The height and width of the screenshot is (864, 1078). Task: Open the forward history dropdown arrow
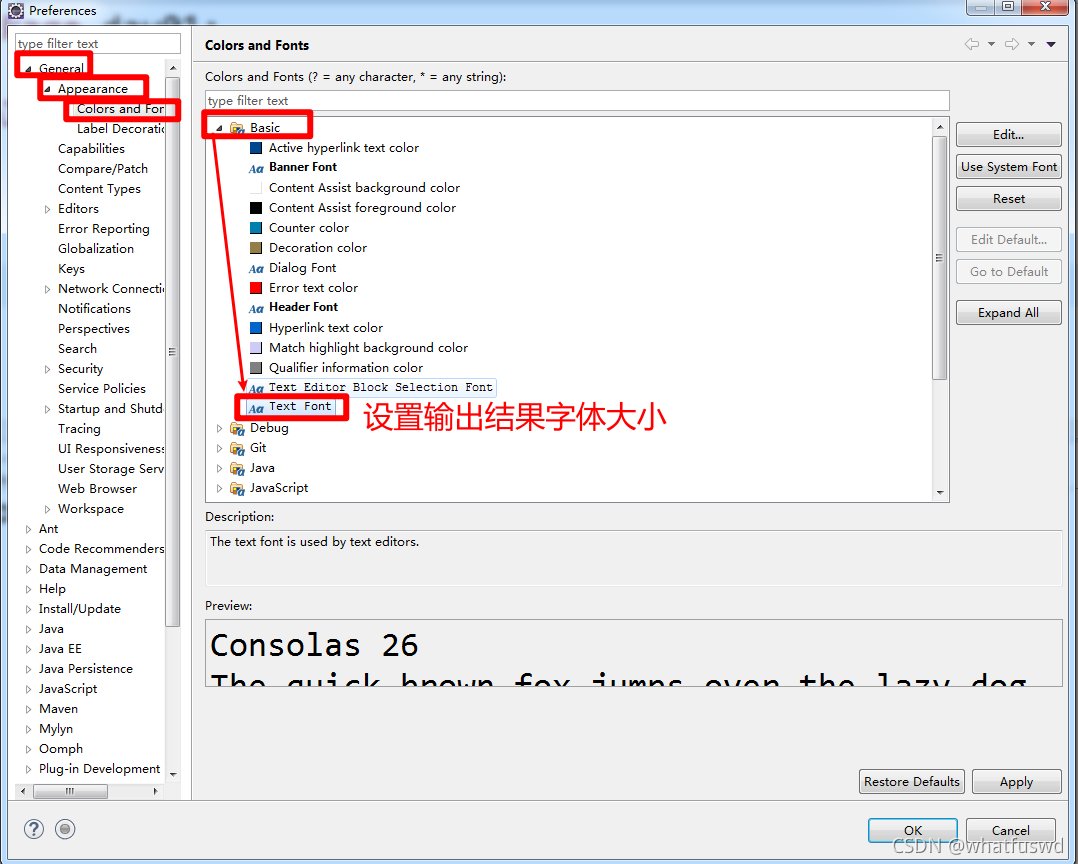(x=1031, y=44)
